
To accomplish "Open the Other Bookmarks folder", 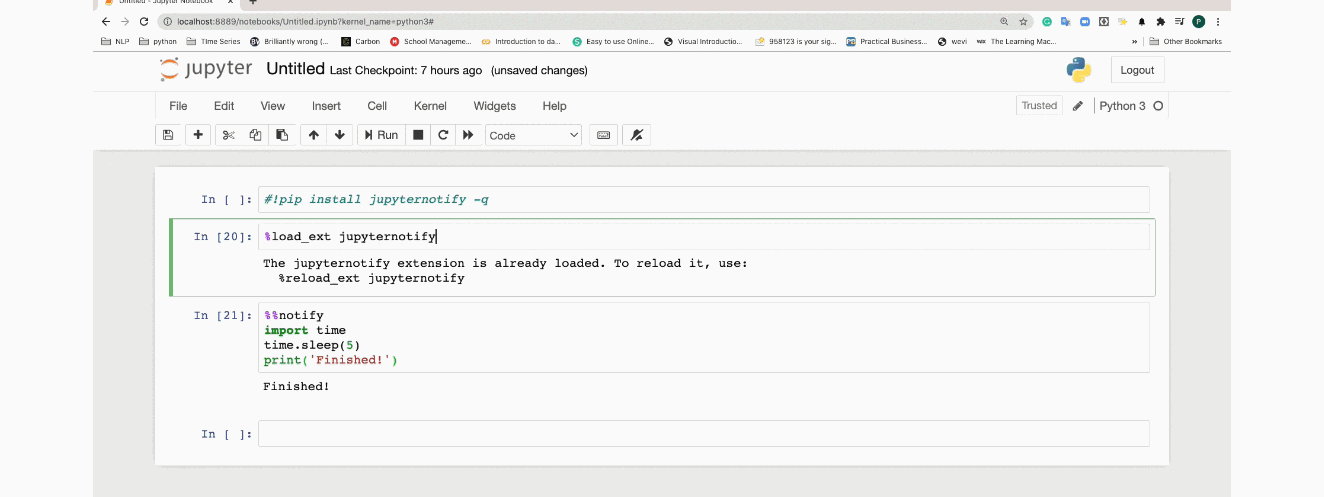I will pyautogui.click(x=1185, y=41).
